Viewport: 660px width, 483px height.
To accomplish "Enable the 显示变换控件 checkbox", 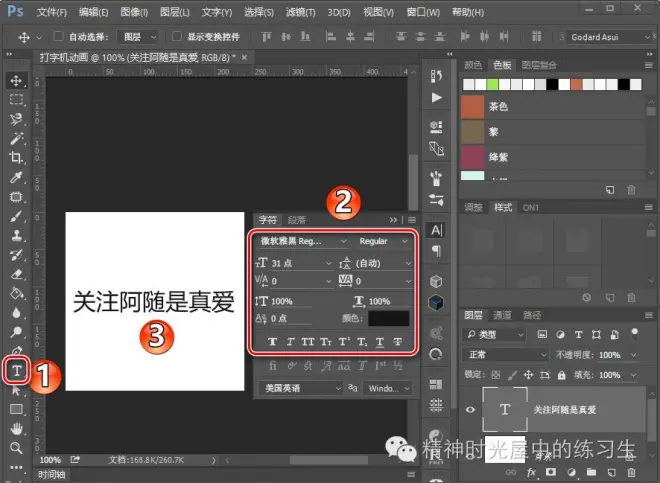I will pos(177,37).
